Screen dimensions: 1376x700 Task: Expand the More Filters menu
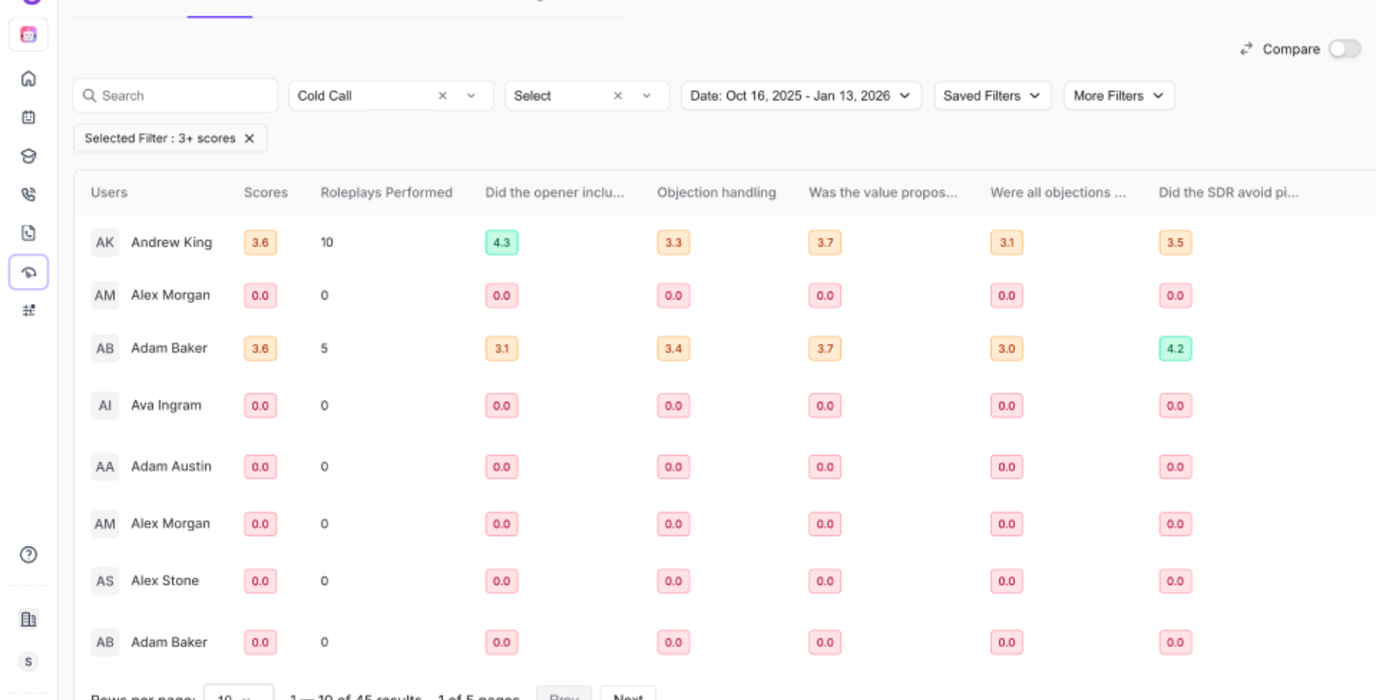(1118, 96)
